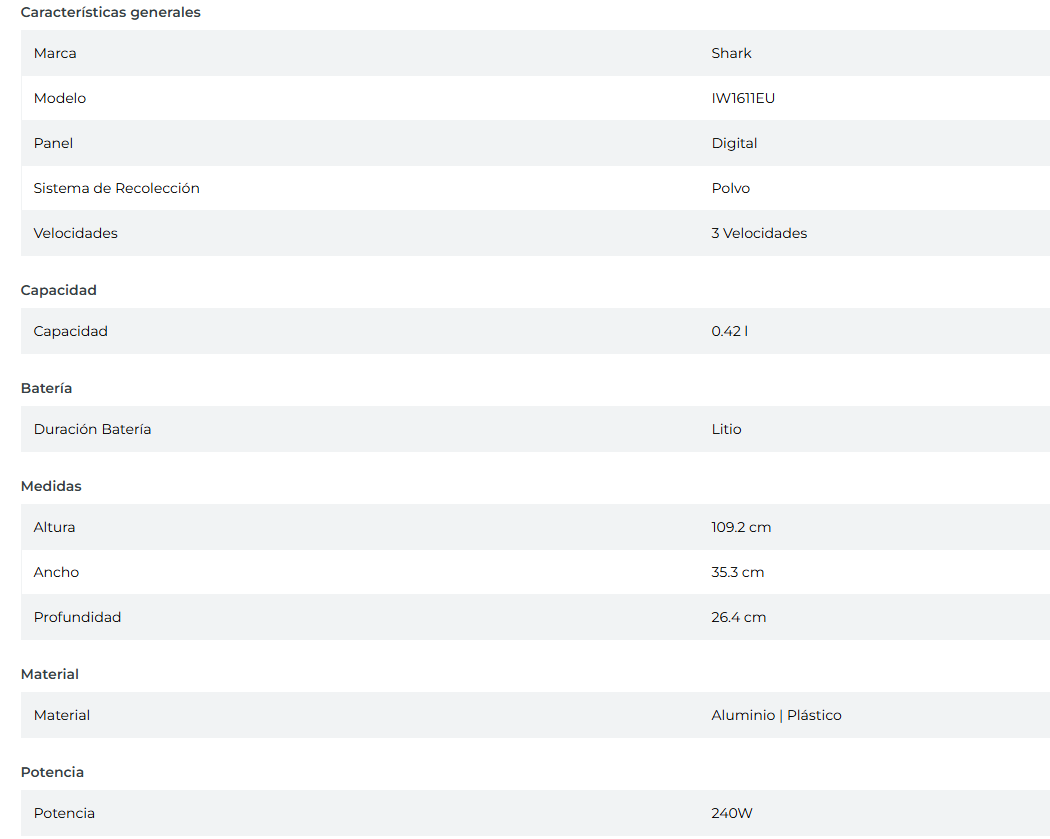Click the Duración Batería label

92,429
